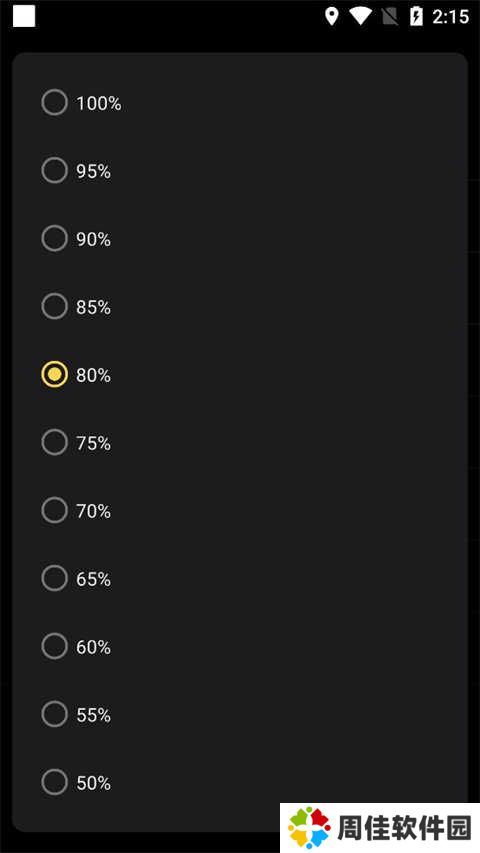This screenshot has width=480, height=853.
Task: Select the 60% radio button
Action: coord(54,646)
